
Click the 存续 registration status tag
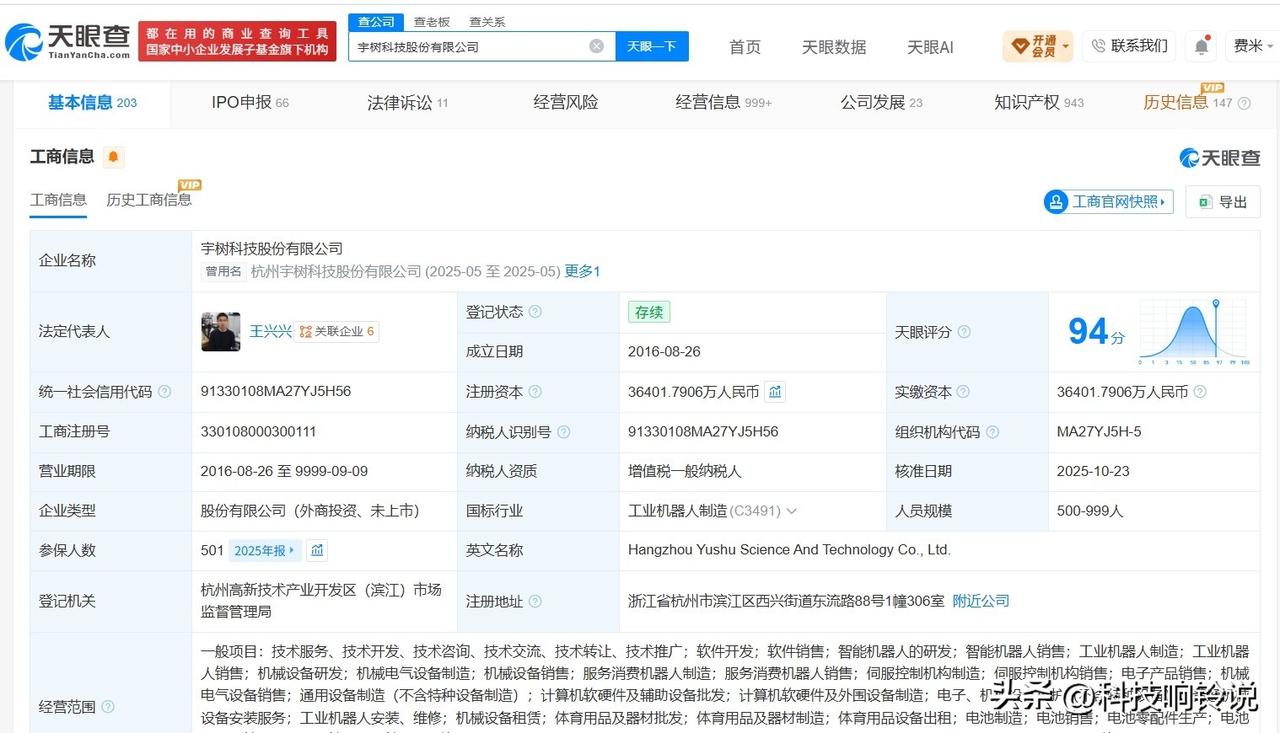tap(649, 312)
